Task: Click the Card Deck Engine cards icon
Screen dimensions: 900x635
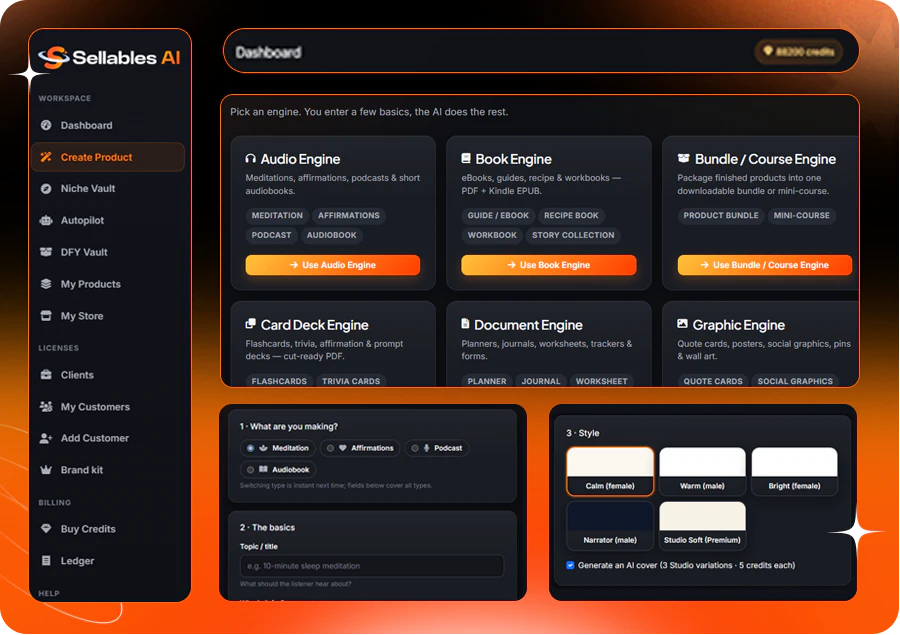Action: pos(250,324)
